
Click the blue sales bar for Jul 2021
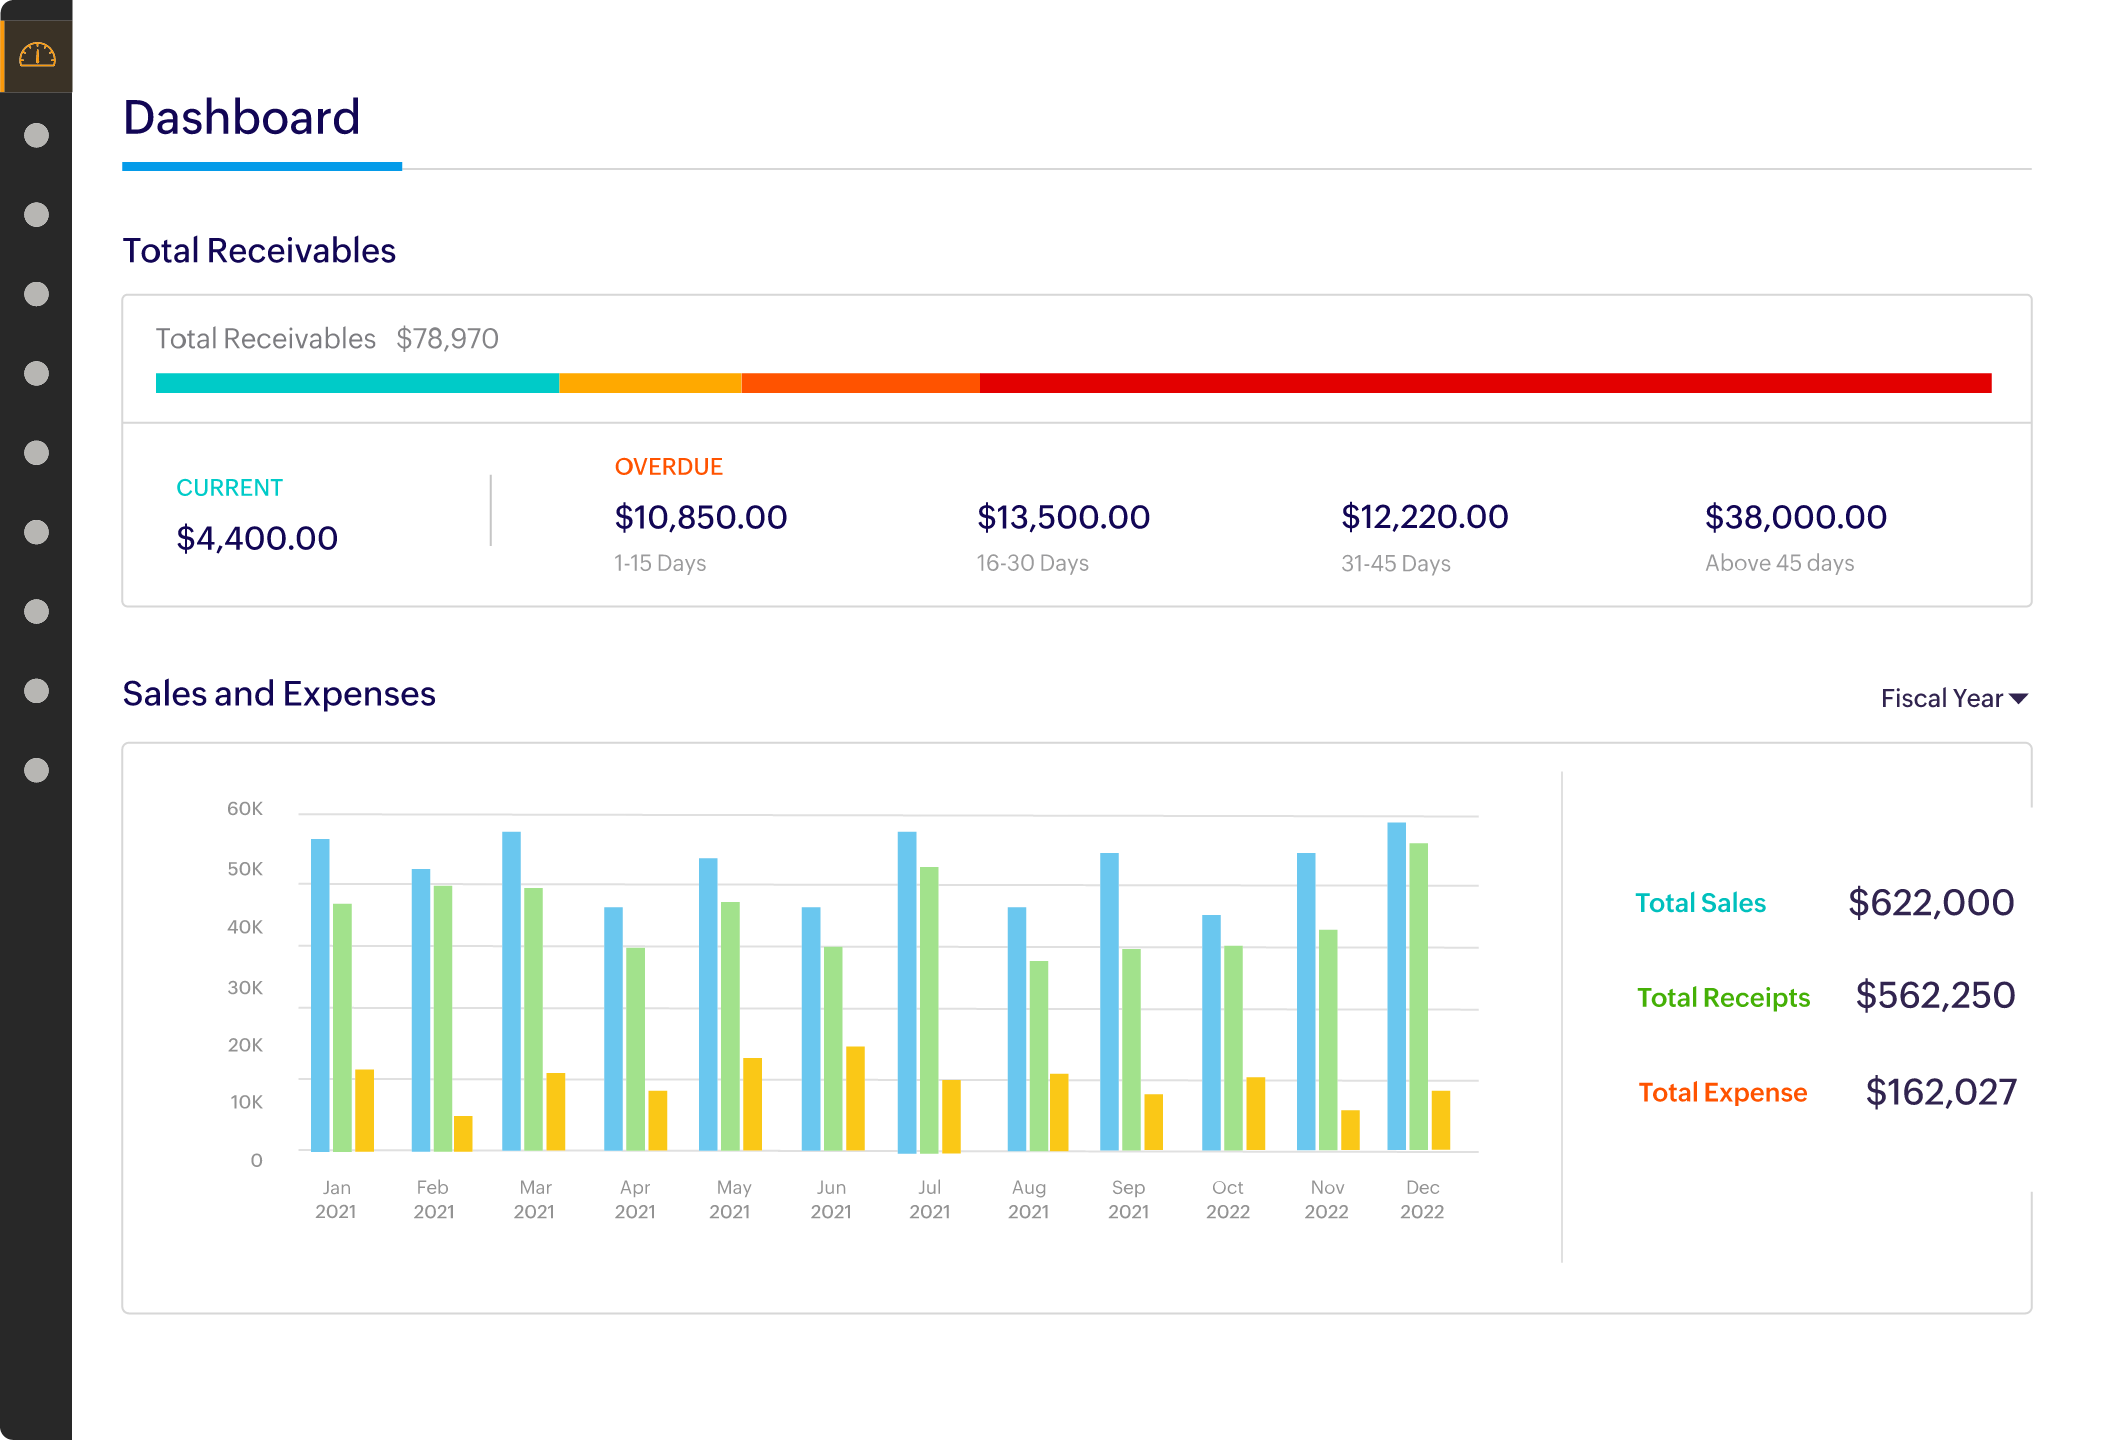907,992
